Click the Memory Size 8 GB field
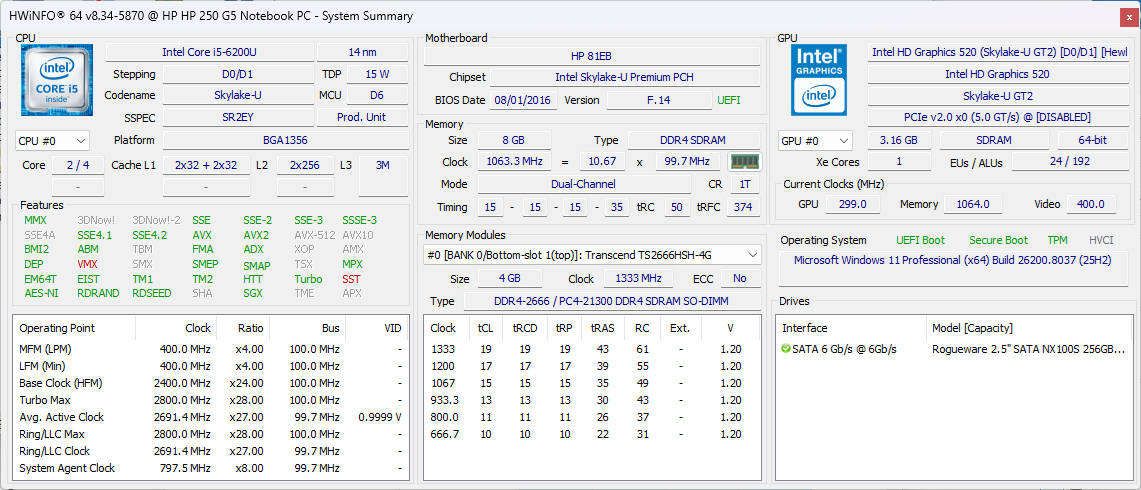This screenshot has width=1141, height=490. tap(514, 140)
